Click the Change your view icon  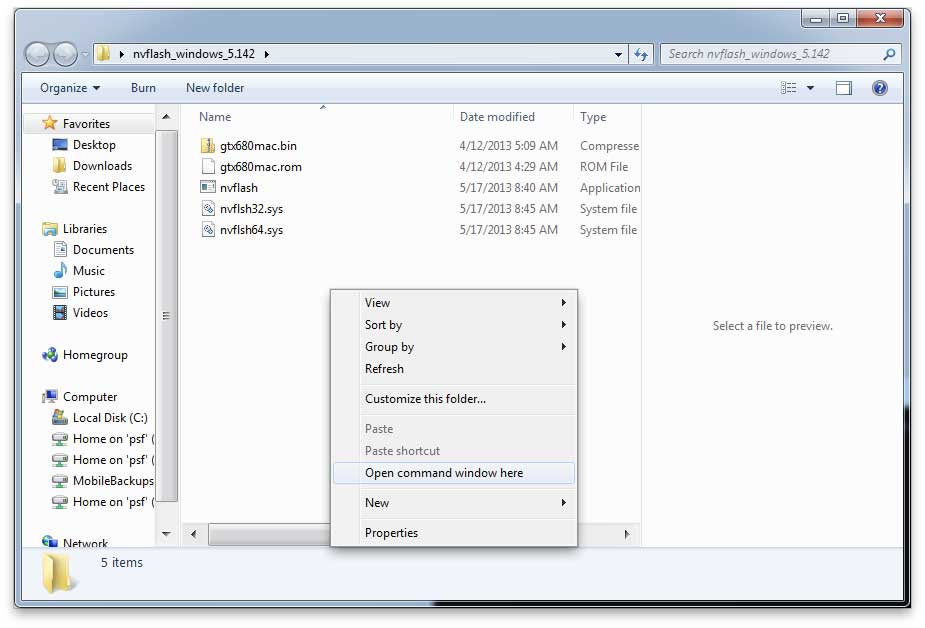(x=789, y=88)
